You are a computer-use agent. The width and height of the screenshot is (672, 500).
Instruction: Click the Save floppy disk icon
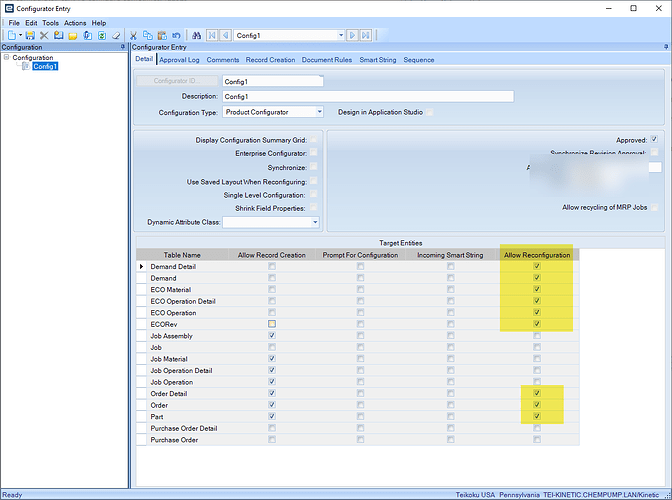pyautogui.click(x=30, y=36)
